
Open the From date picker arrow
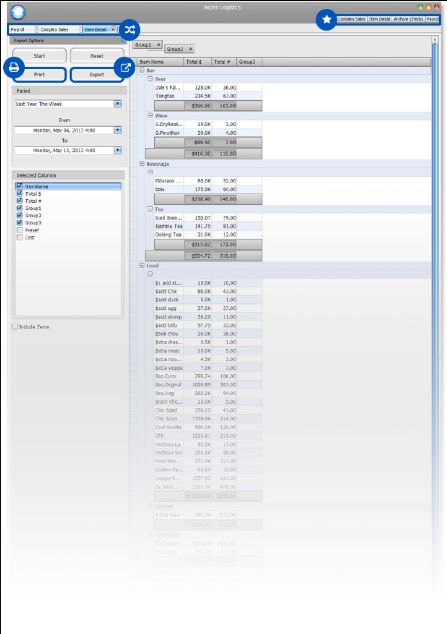pyautogui.click(x=117, y=130)
